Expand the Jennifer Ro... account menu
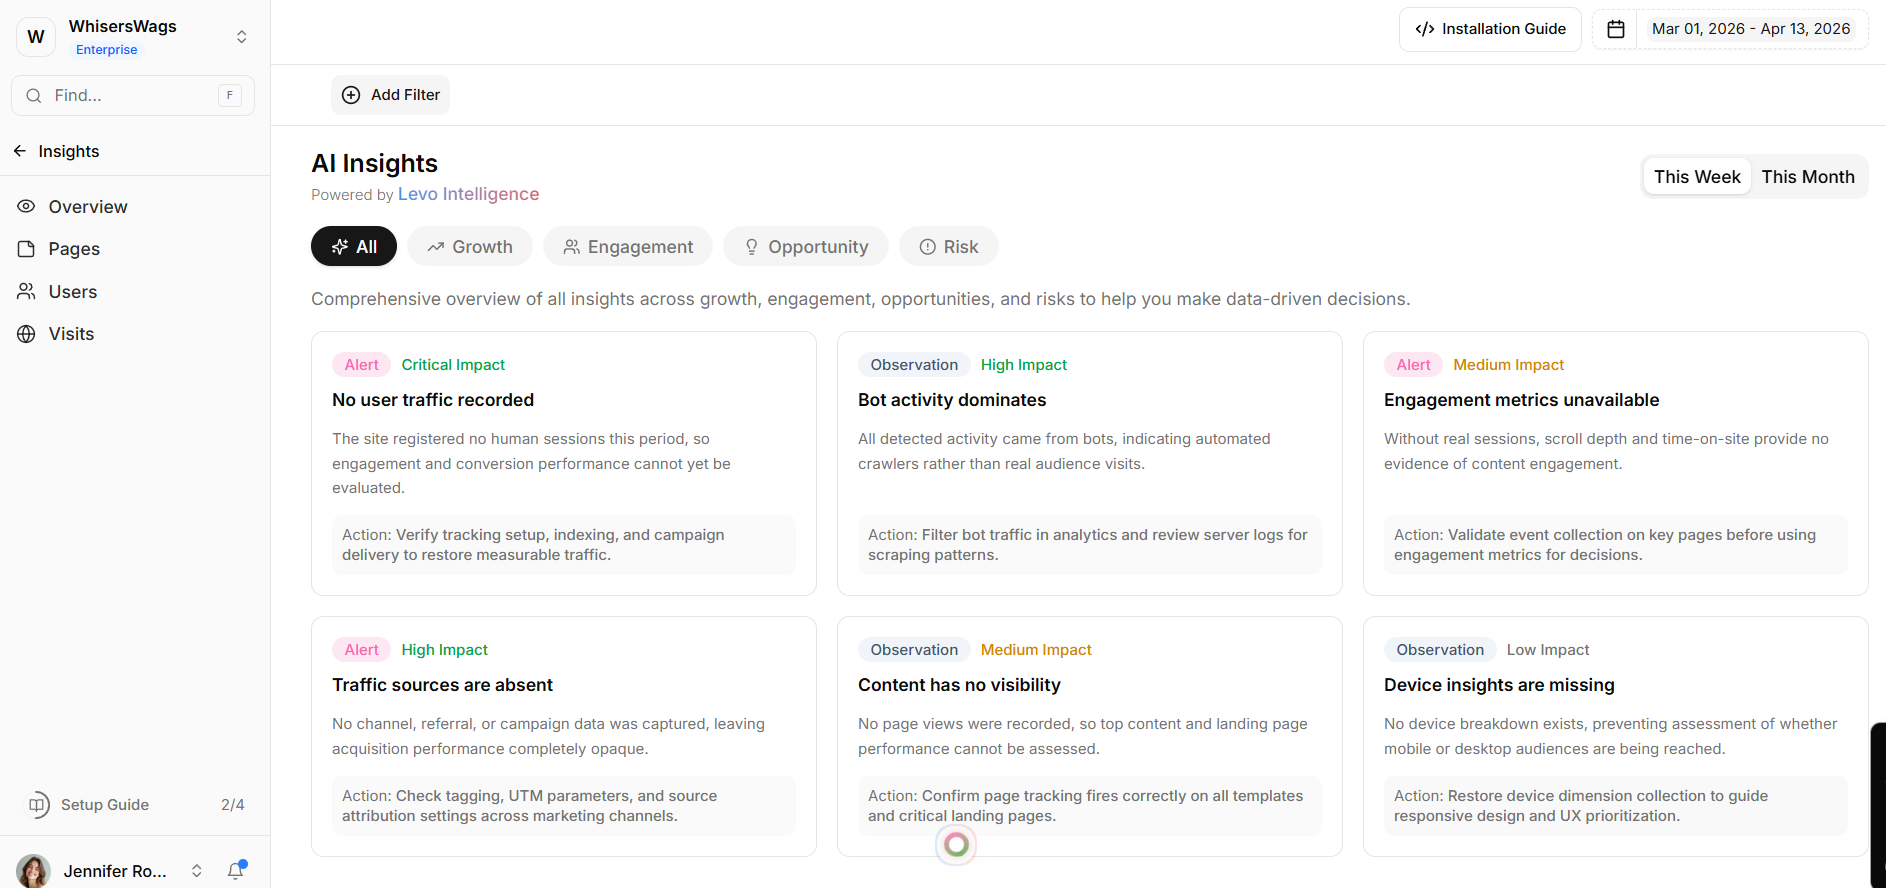Screen dimensions: 1886x888 [197, 871]
